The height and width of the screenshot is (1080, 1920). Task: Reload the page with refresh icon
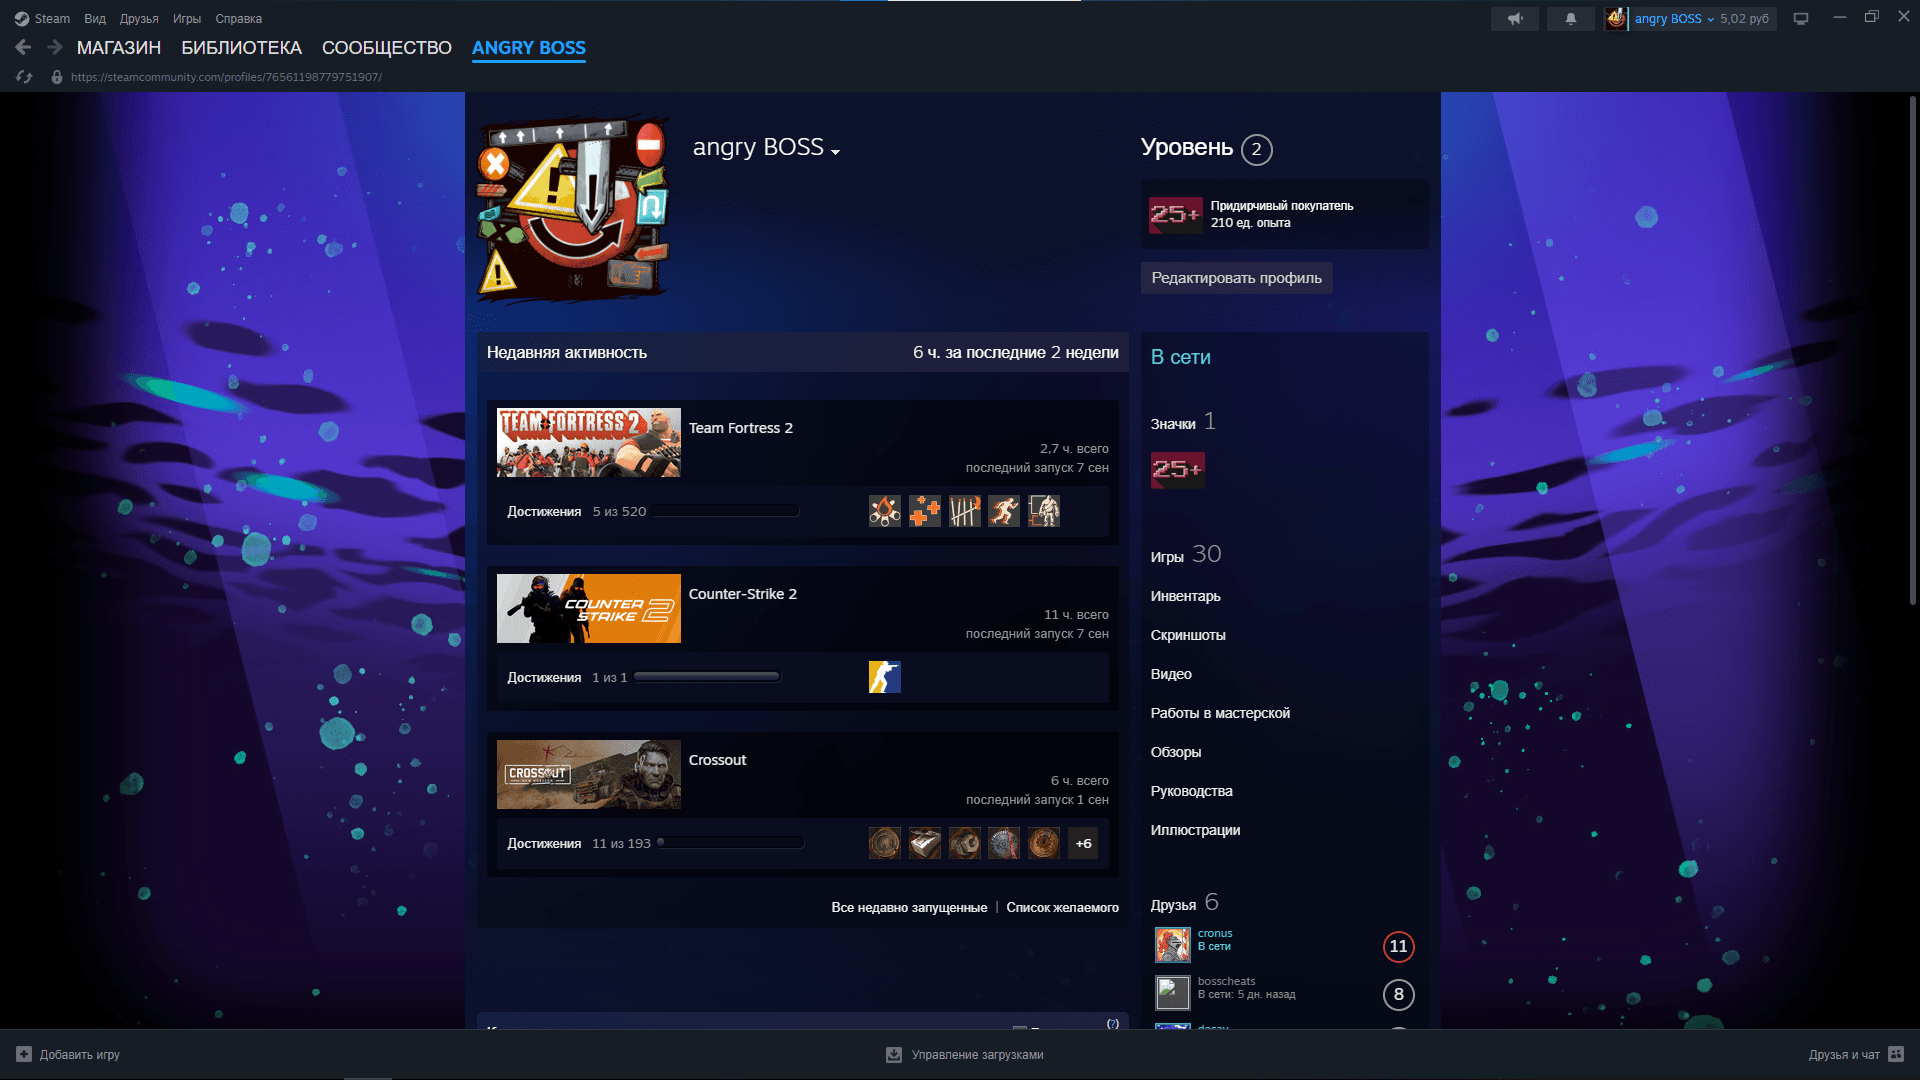pyautogui.click(x=25, y=77)
